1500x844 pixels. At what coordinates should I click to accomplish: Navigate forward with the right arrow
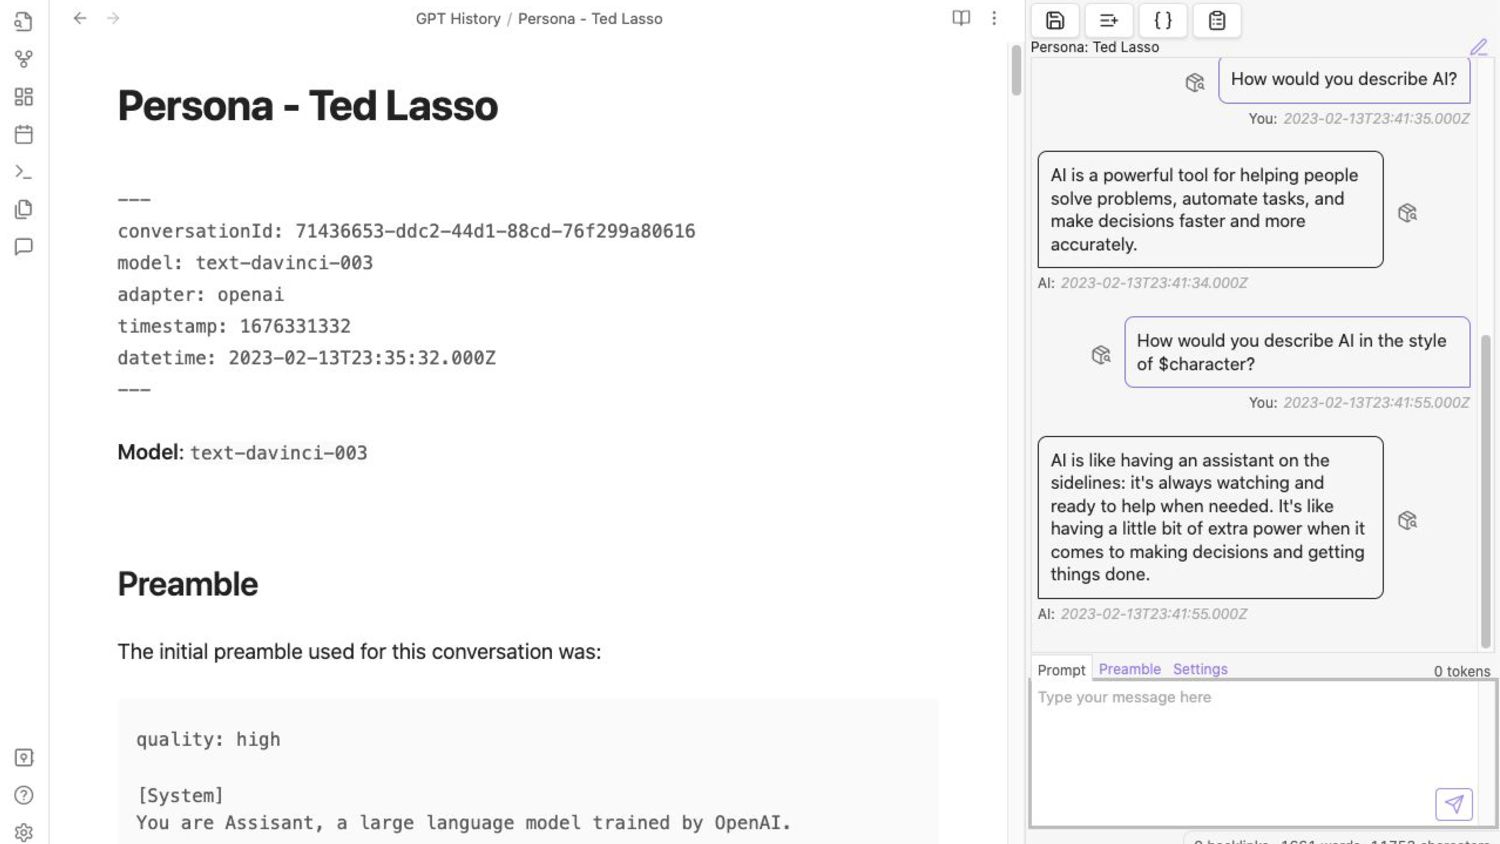coord(113,18)
